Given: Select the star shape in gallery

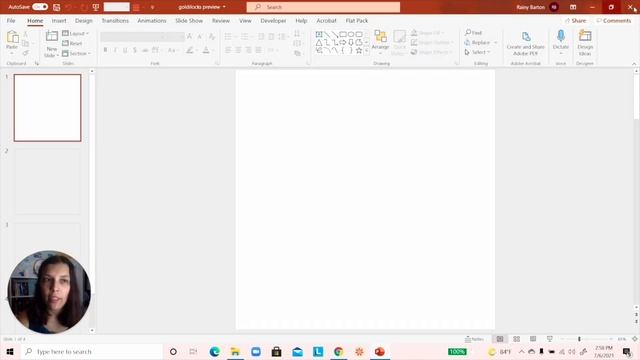Looking at the screenshot, I should point(359,51).
